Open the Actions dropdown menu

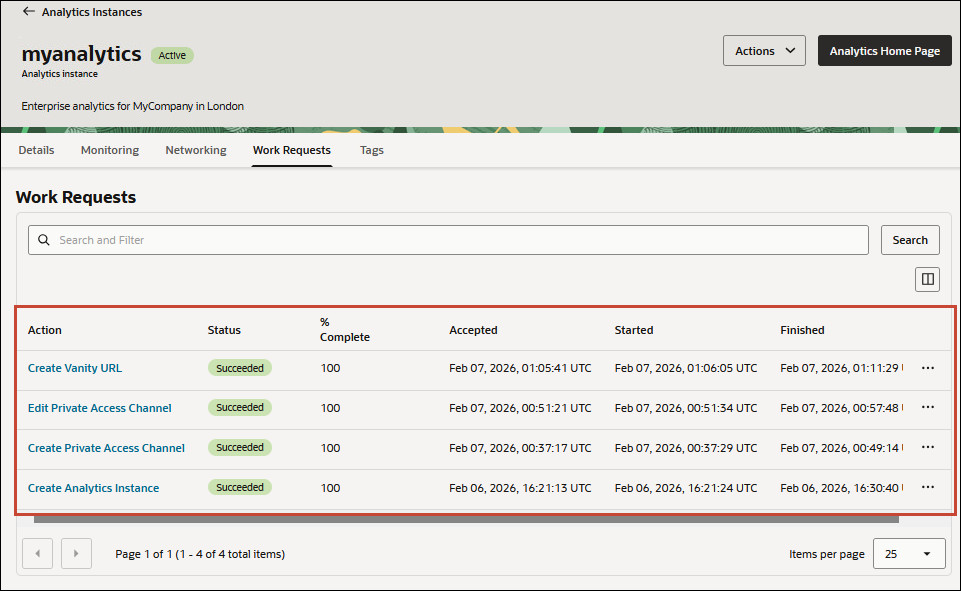(x=763, y=50)
